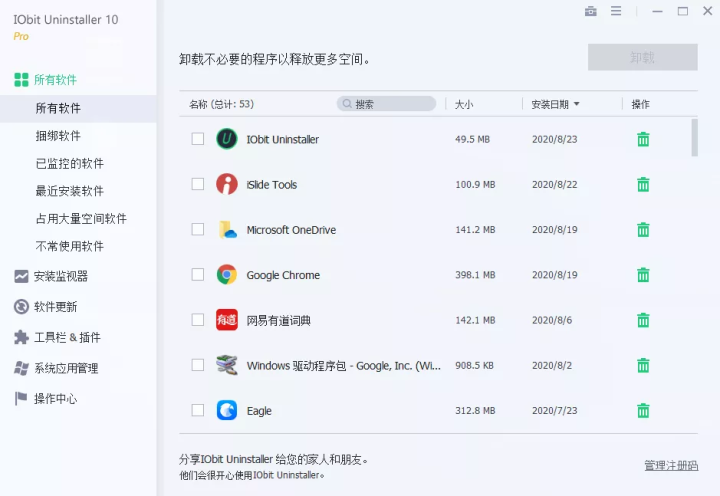Image resolution: width=720 pixels, height=496 pixels.
Task: Click the toolbox briefcase icon in title bar
Action: pyautogui.click(x=591, y=11)
